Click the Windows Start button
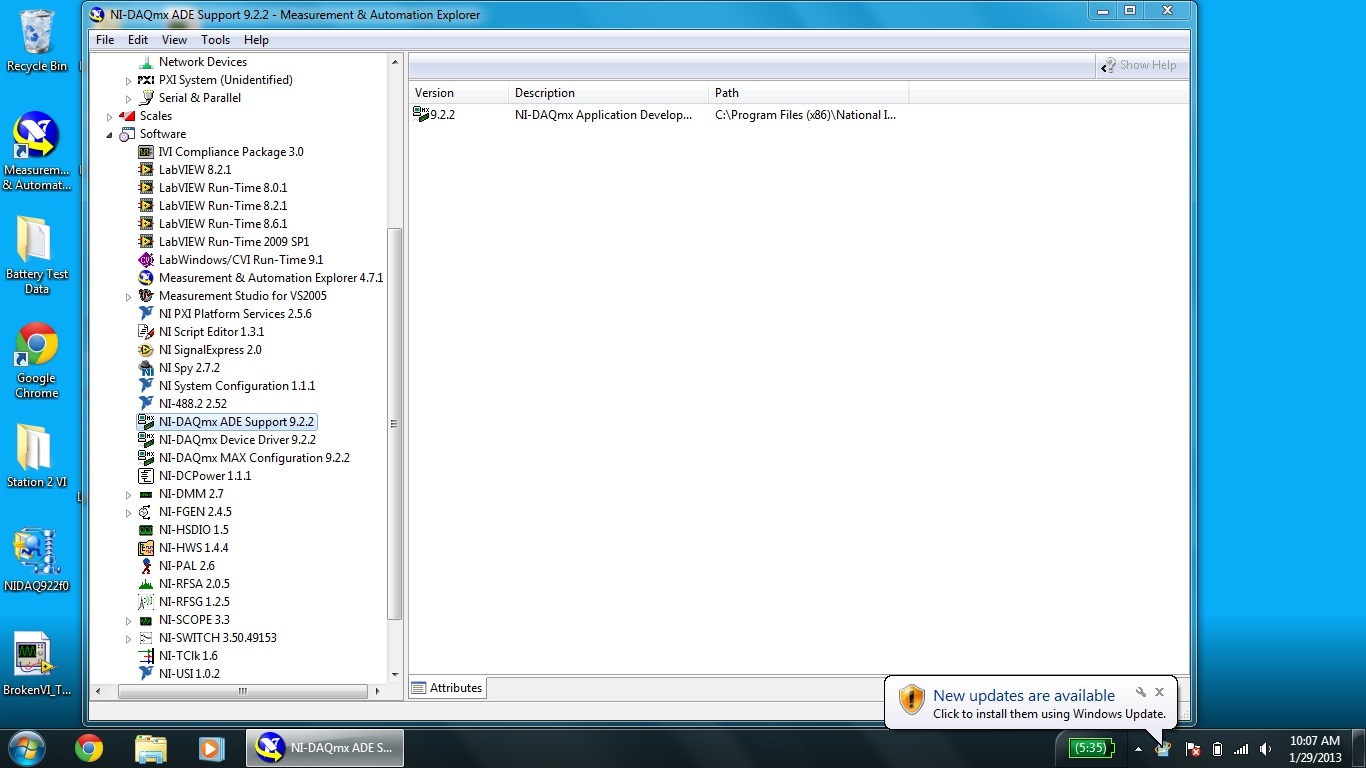Image resolution: width=1366 pixels, height=768 pixels. coord(26,748)
